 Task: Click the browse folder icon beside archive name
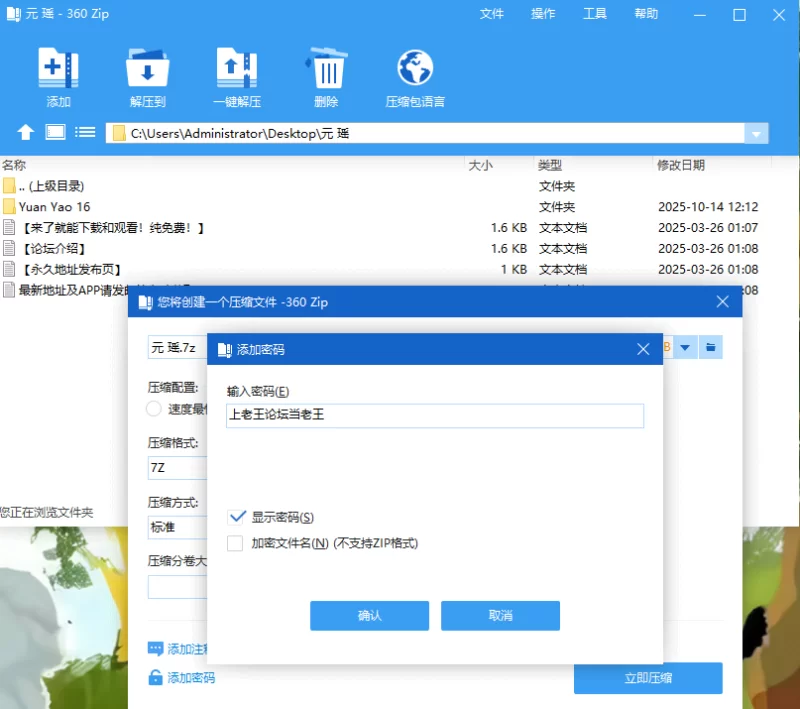pos(711,347)
